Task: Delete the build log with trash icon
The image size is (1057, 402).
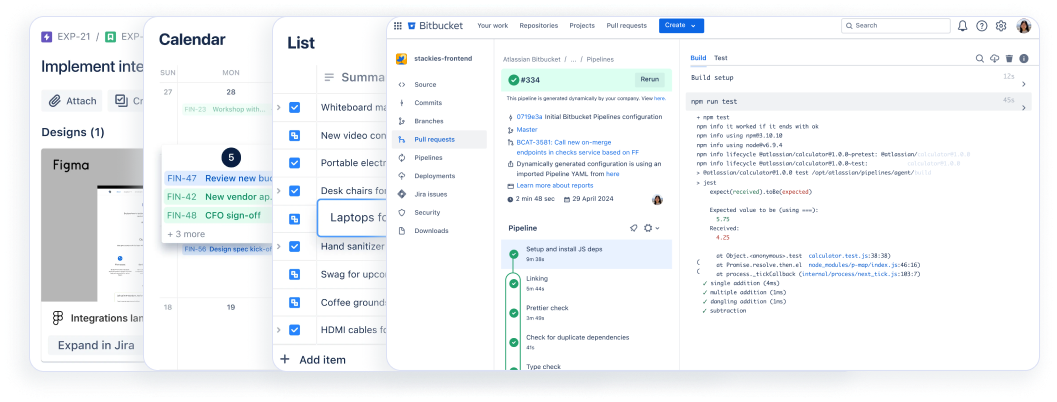Action: (x=1009, y=59)
